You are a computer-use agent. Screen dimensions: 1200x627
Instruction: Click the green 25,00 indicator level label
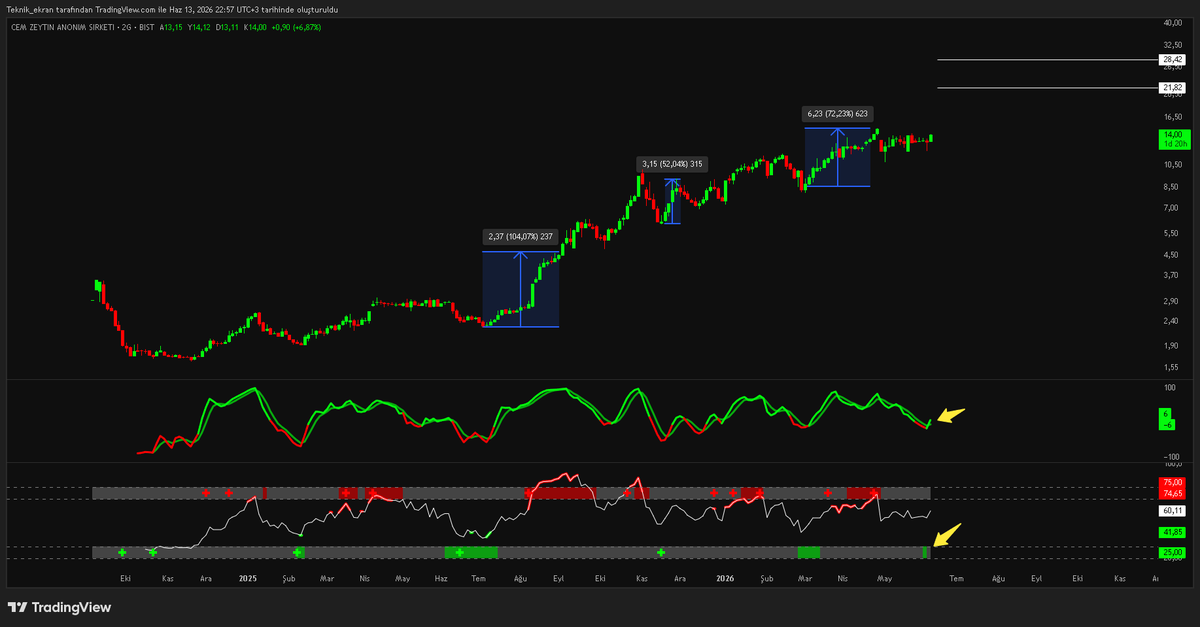[x=1172, y=552]
